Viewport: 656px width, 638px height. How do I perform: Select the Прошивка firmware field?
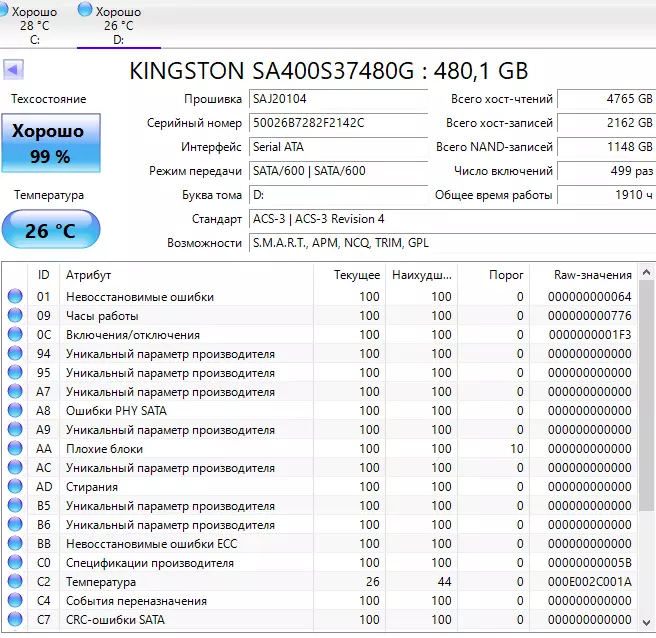tap(335, 99)
